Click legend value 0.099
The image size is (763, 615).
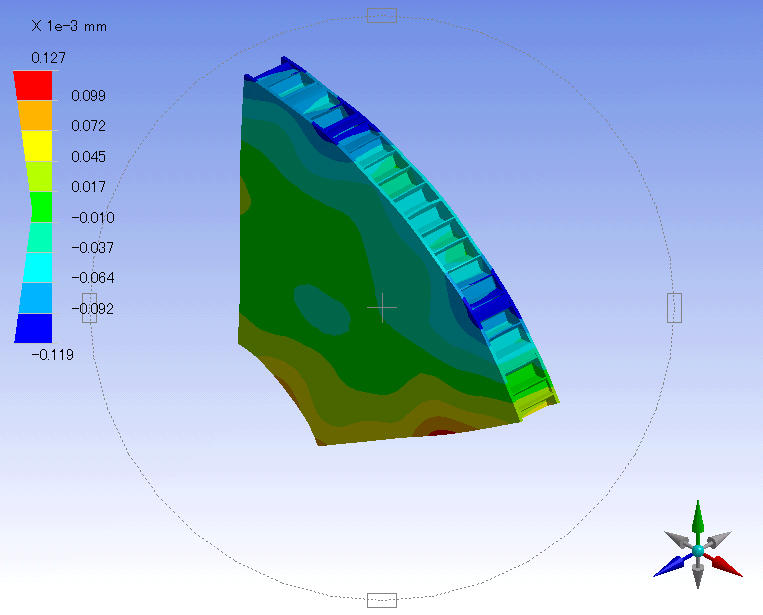tap(89, 96)
